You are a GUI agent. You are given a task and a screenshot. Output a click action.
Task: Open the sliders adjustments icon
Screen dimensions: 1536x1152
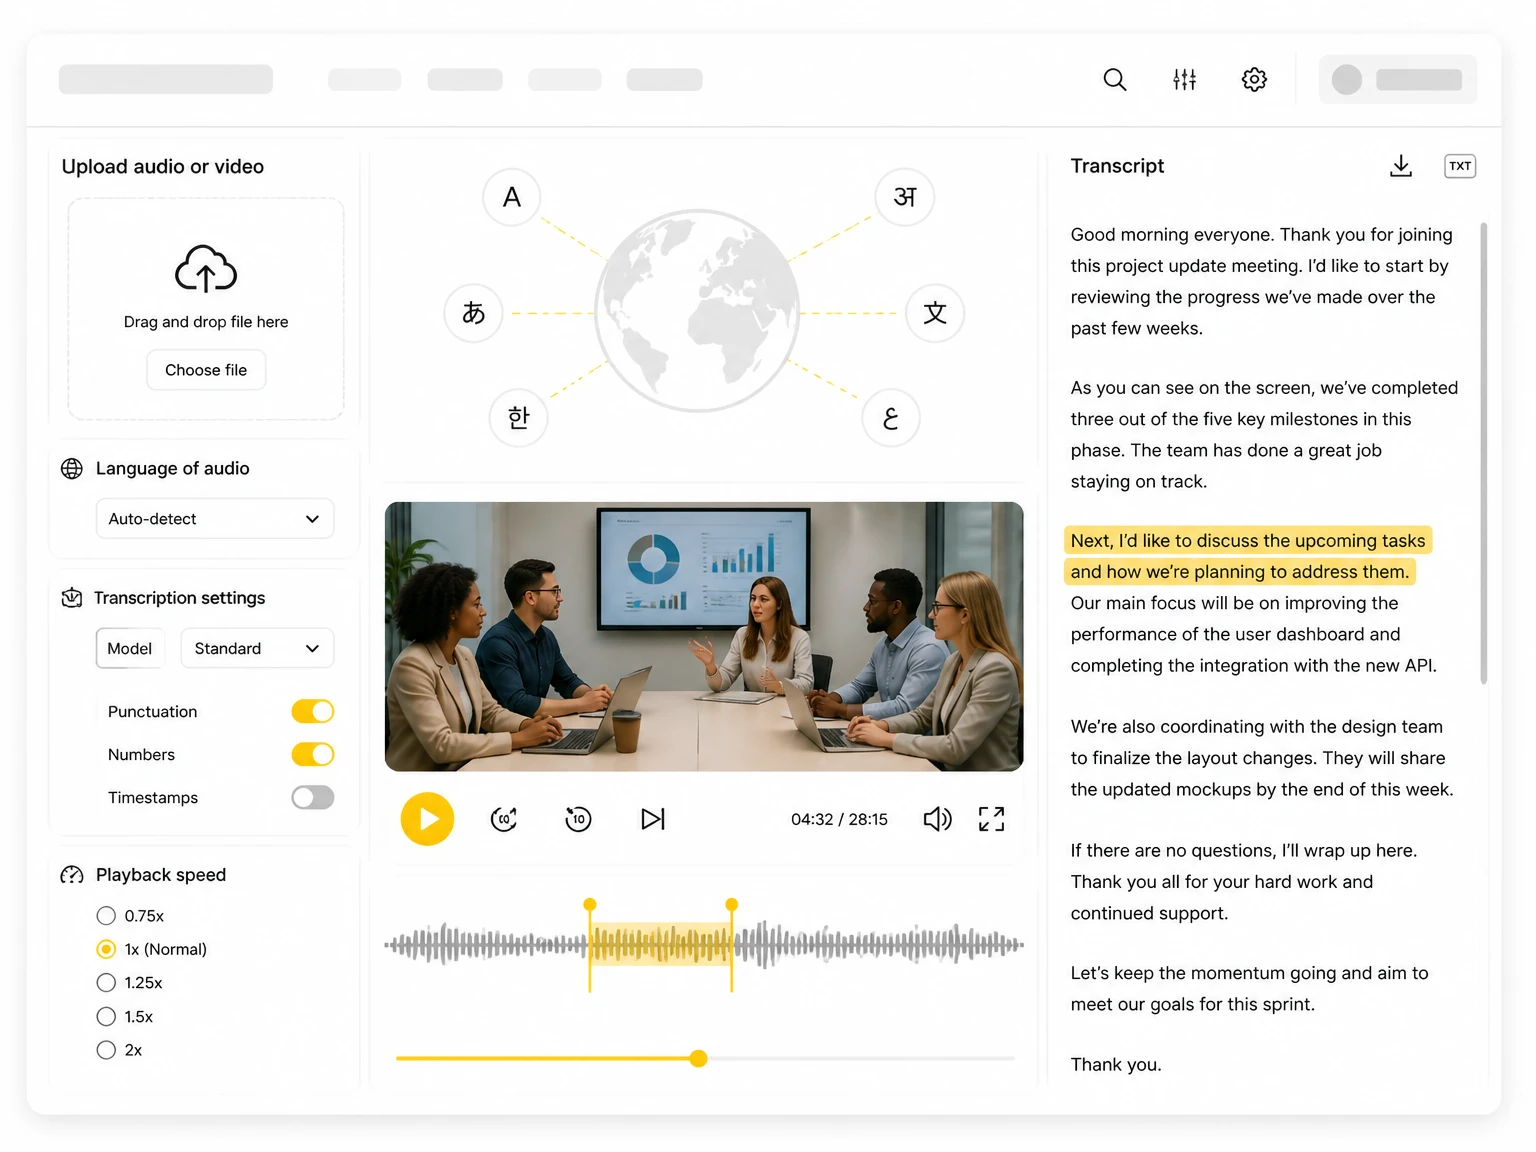point(1184,79)
